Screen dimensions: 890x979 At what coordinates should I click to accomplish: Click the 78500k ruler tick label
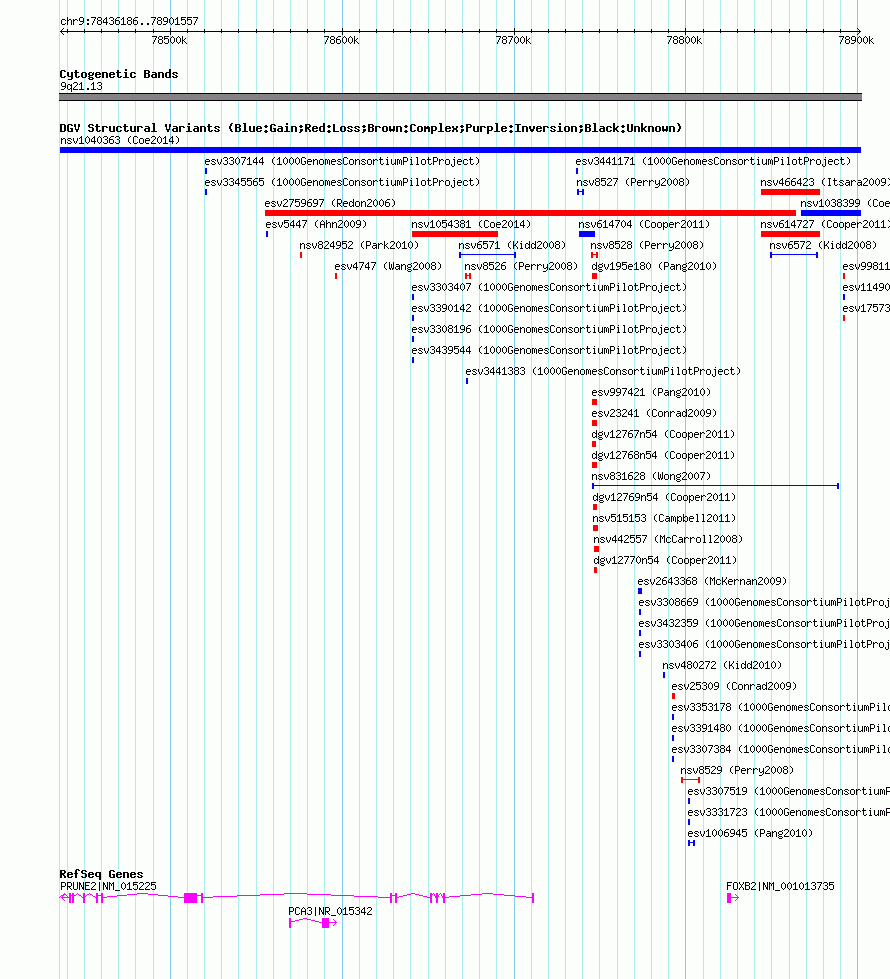point(169,41)
